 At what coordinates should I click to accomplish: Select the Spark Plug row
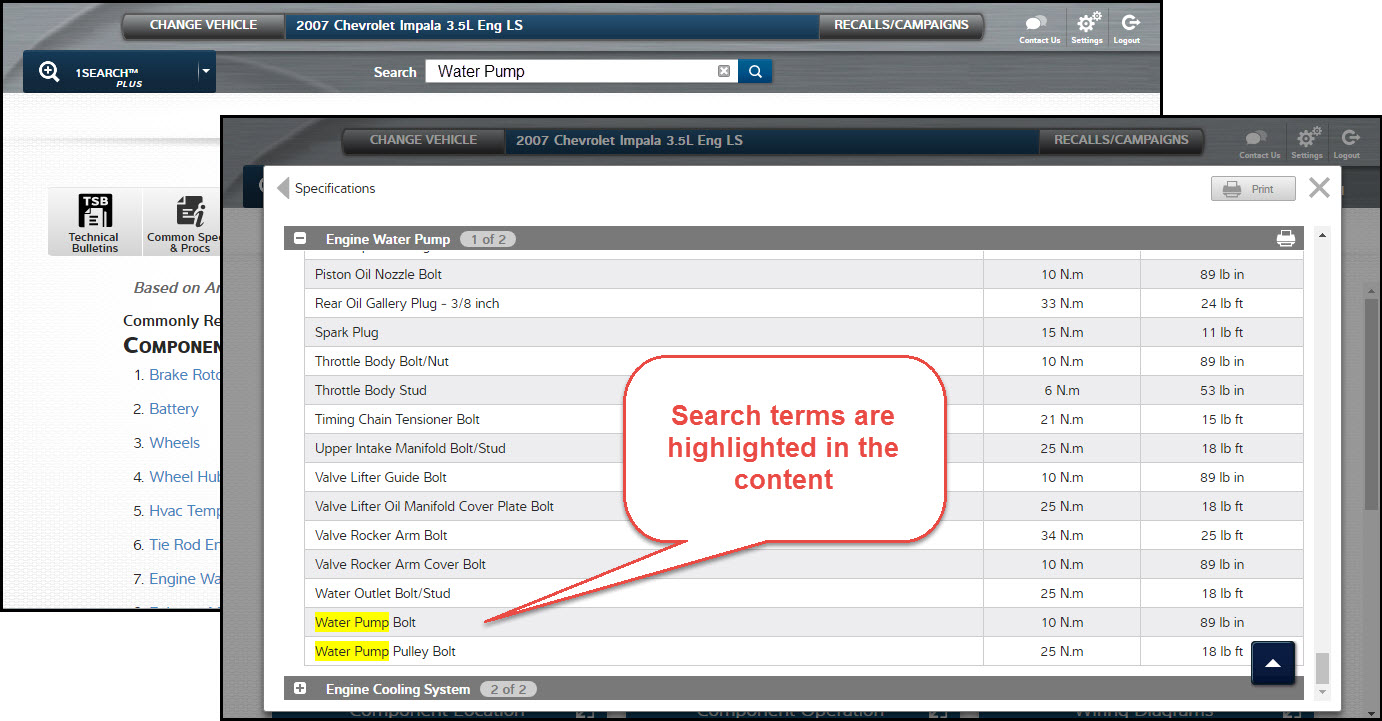coord(803,332)
